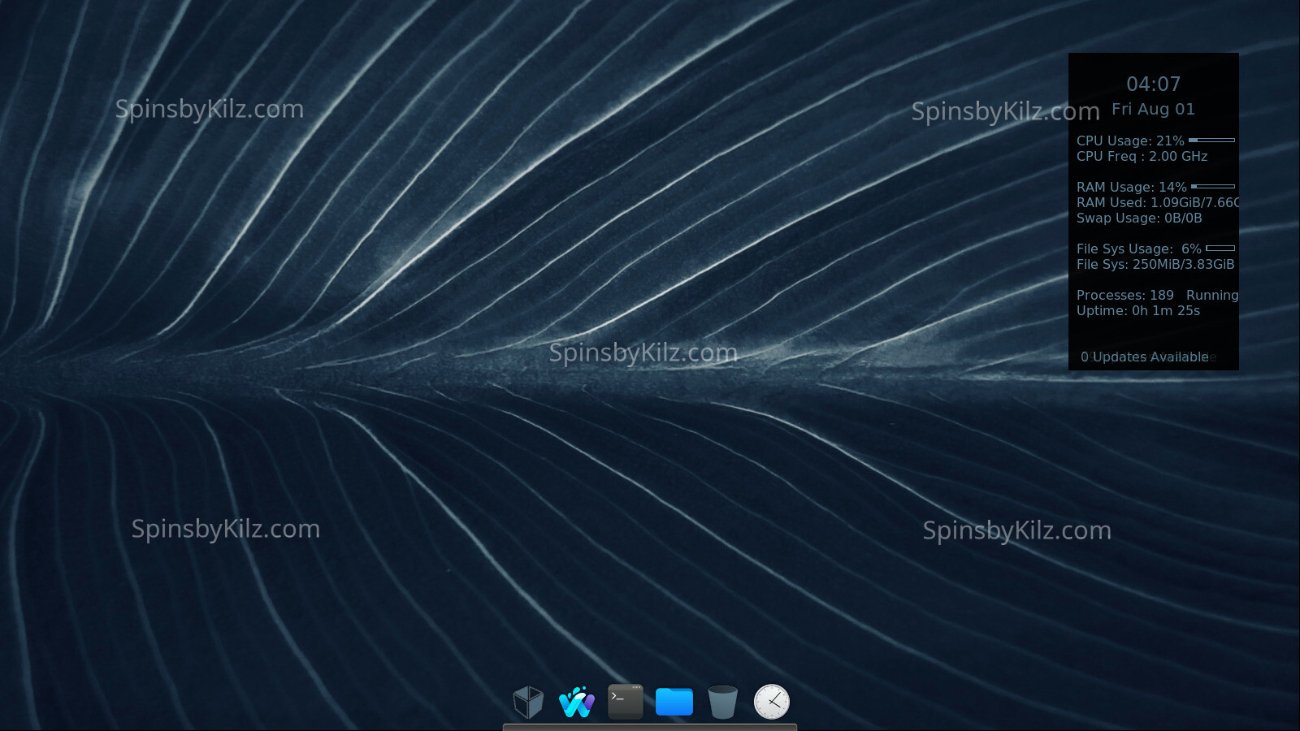Click the '0 Updates Available' text
The image size is (1300, 731).
(1144, 357)
